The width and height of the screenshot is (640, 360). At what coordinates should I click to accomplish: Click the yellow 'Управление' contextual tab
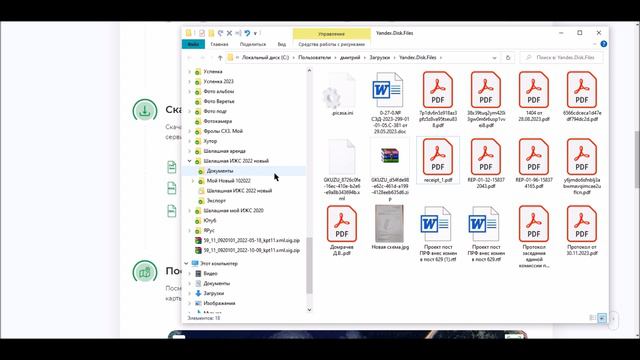tap(331, 33)
